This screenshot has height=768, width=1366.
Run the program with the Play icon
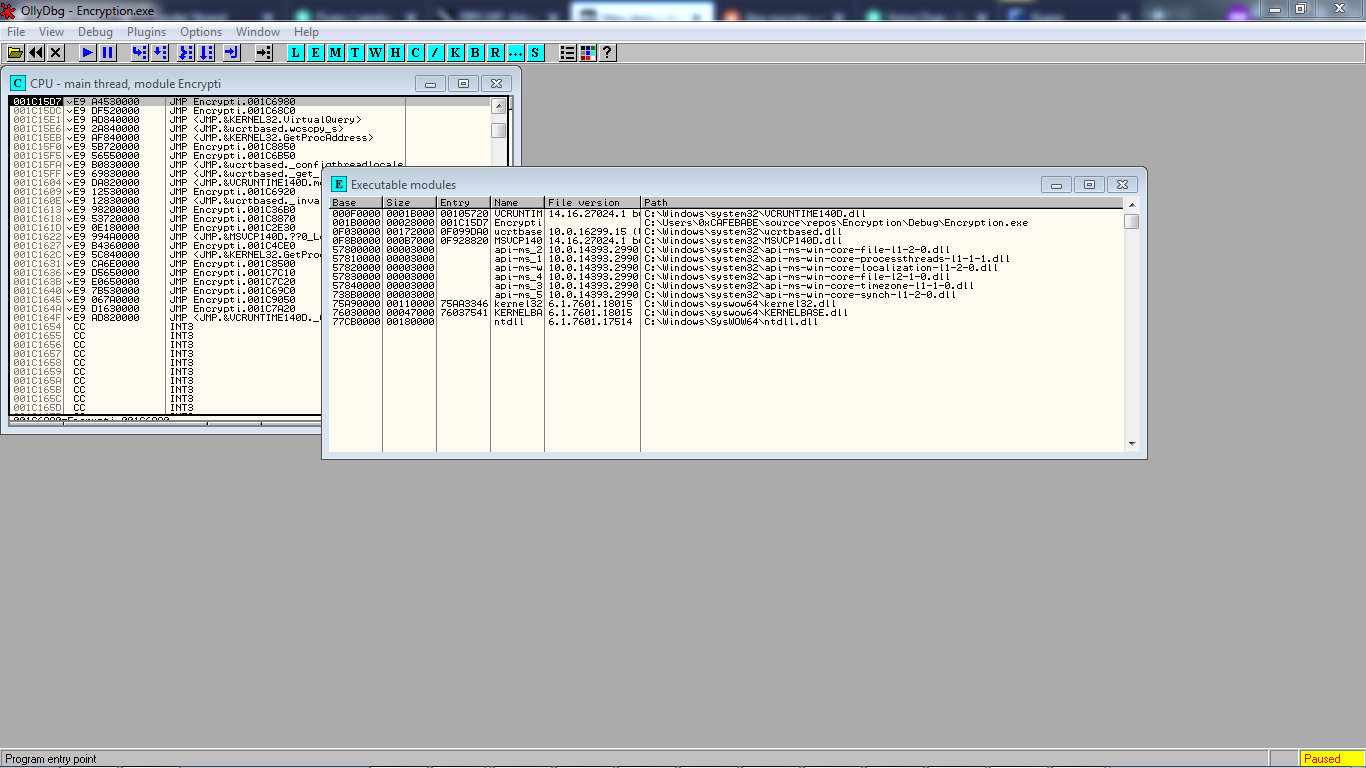coord(87,53)
